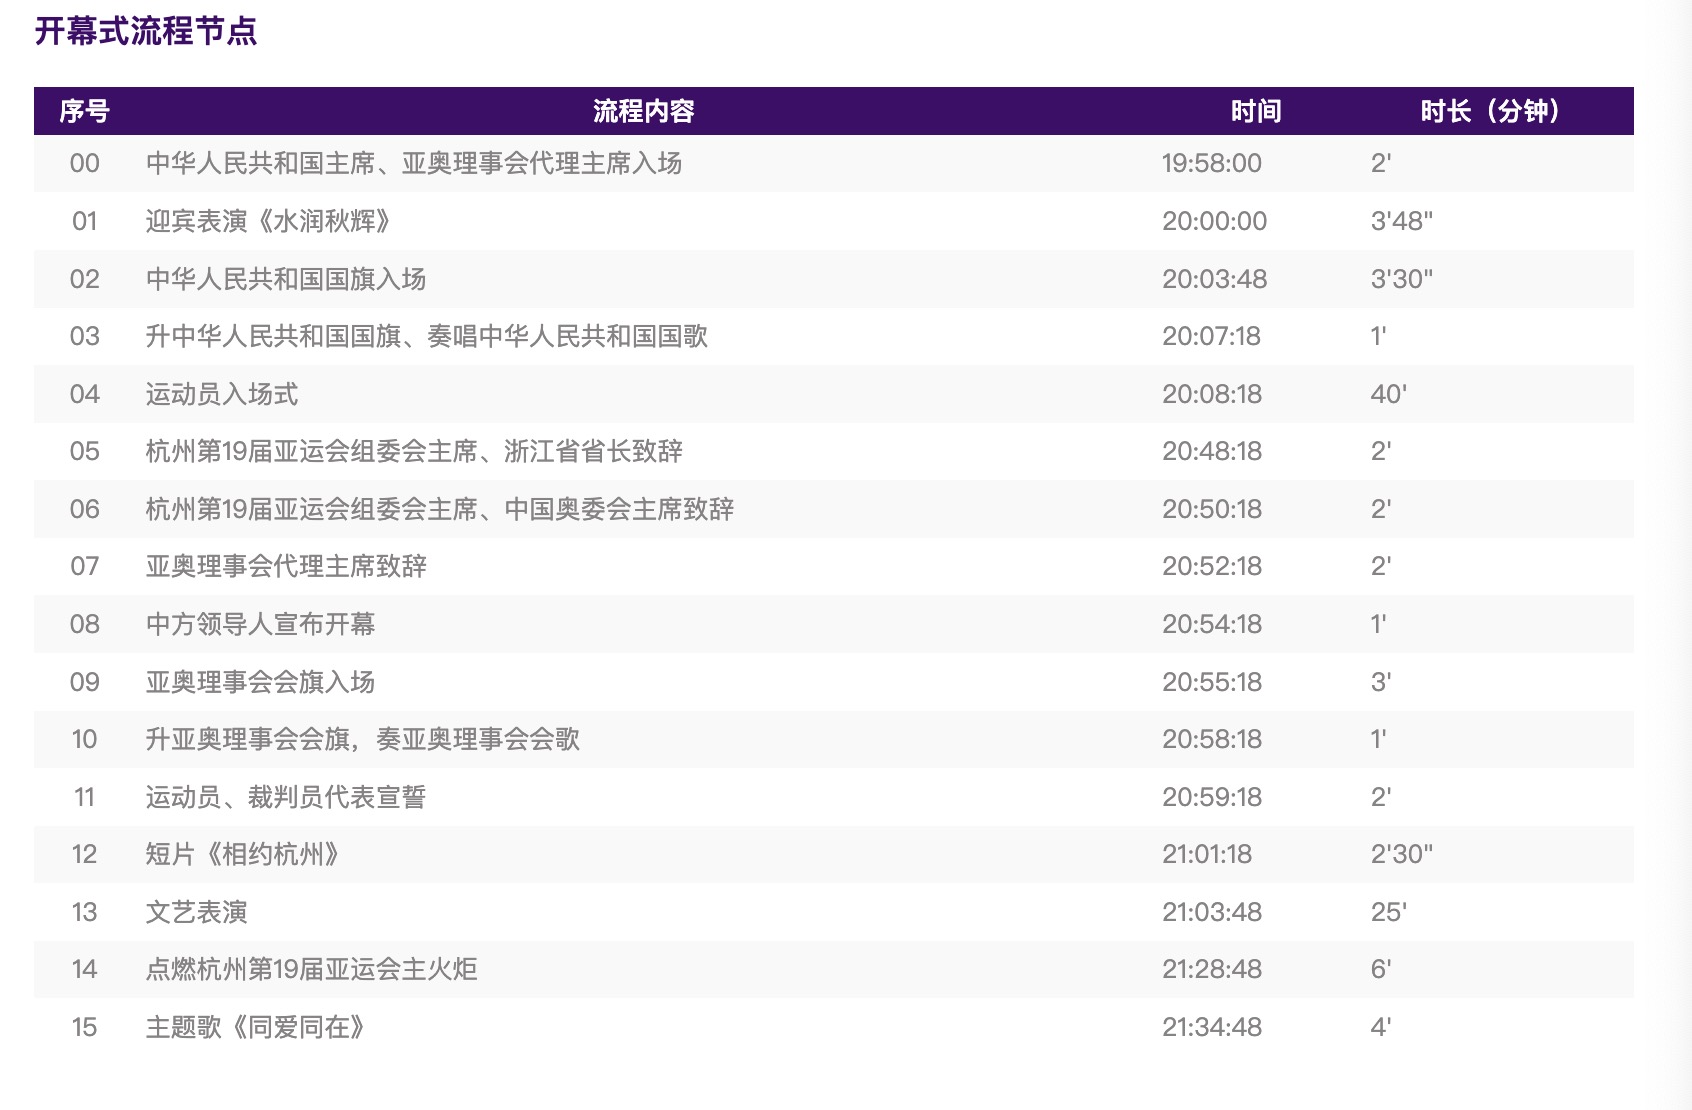Screen dimensions: 1692x1110
Task: Click the 序号 column header
Action: (x=84, y=111)
